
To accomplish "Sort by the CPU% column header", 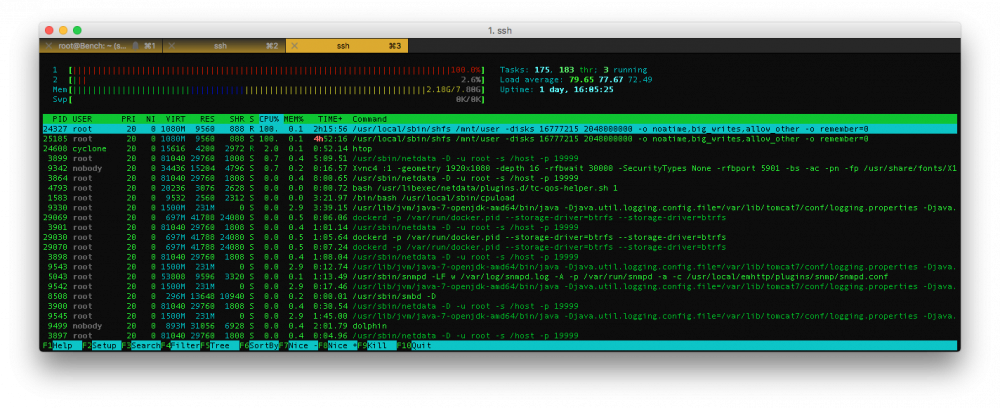I will [x=269, y=119].
